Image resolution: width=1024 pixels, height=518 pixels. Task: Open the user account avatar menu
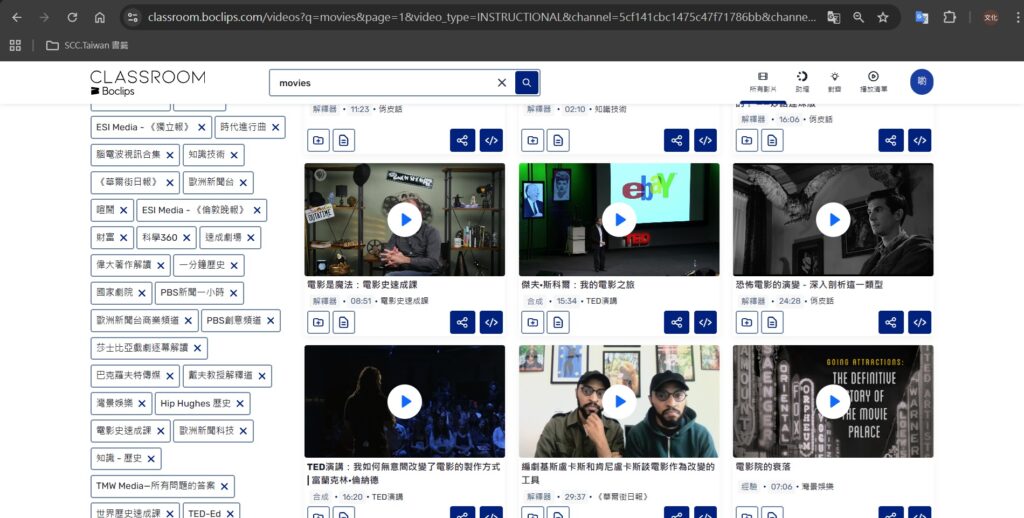click(921, 82)
